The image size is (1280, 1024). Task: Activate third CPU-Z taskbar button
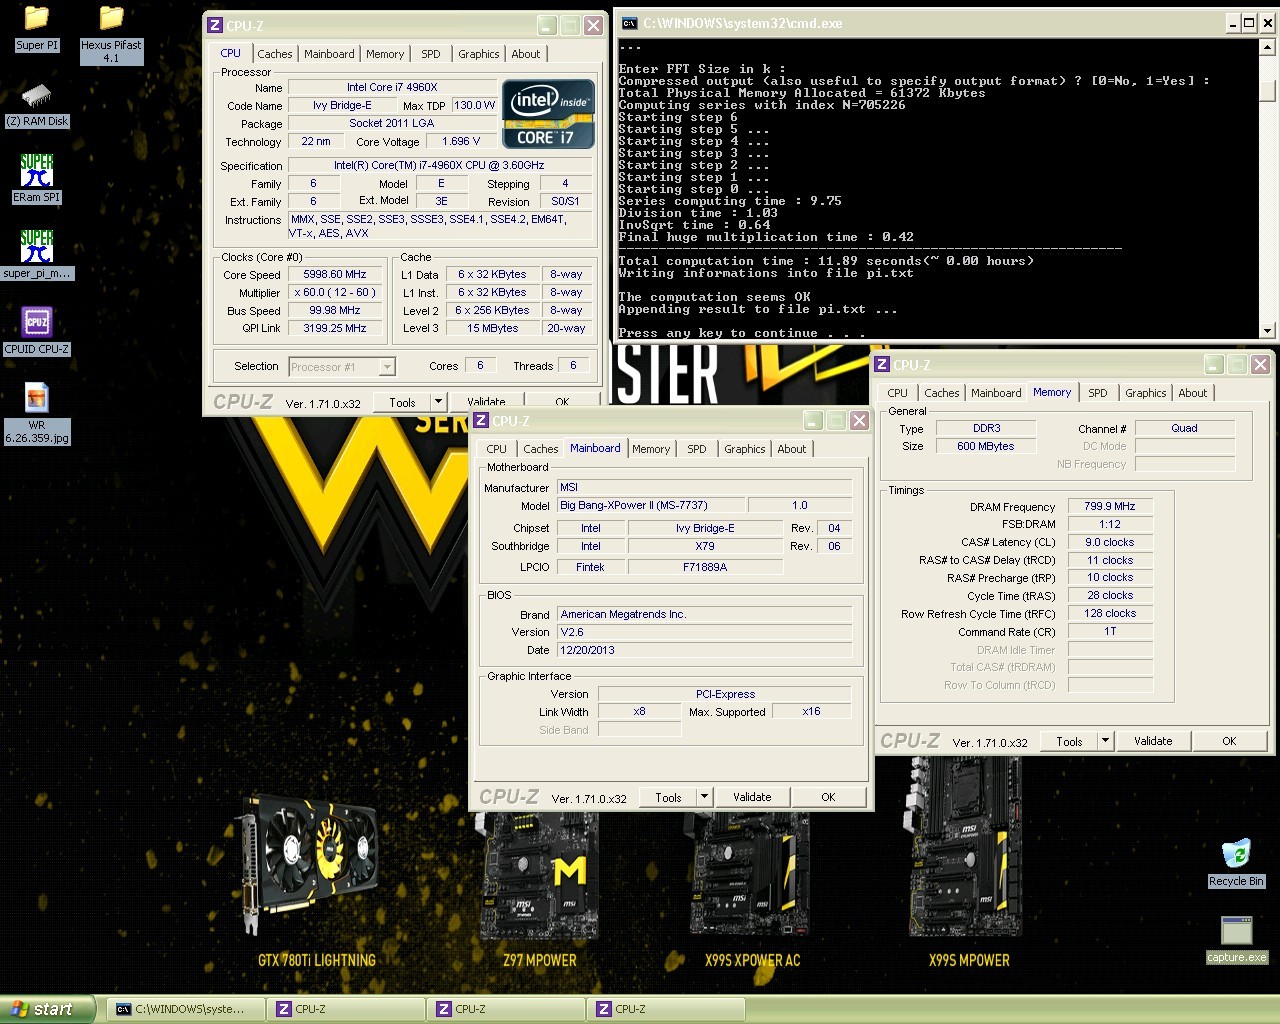[x=666, y=1009]
